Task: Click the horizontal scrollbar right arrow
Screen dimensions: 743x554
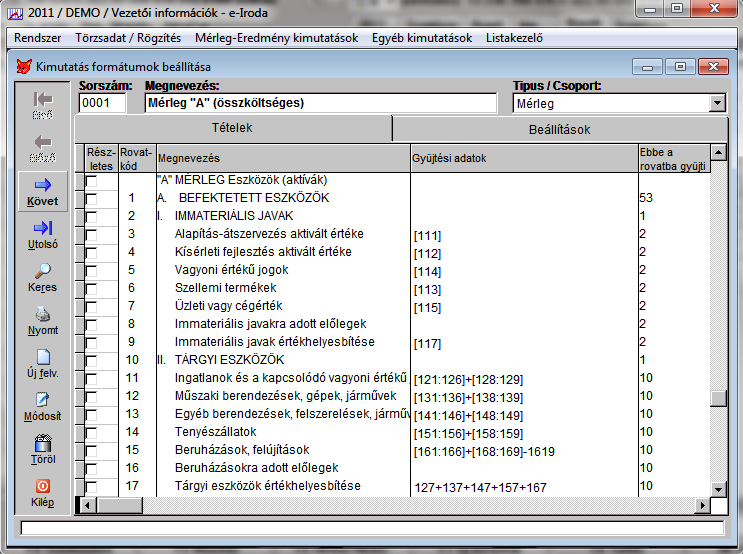Action: (x=702, y=503)
